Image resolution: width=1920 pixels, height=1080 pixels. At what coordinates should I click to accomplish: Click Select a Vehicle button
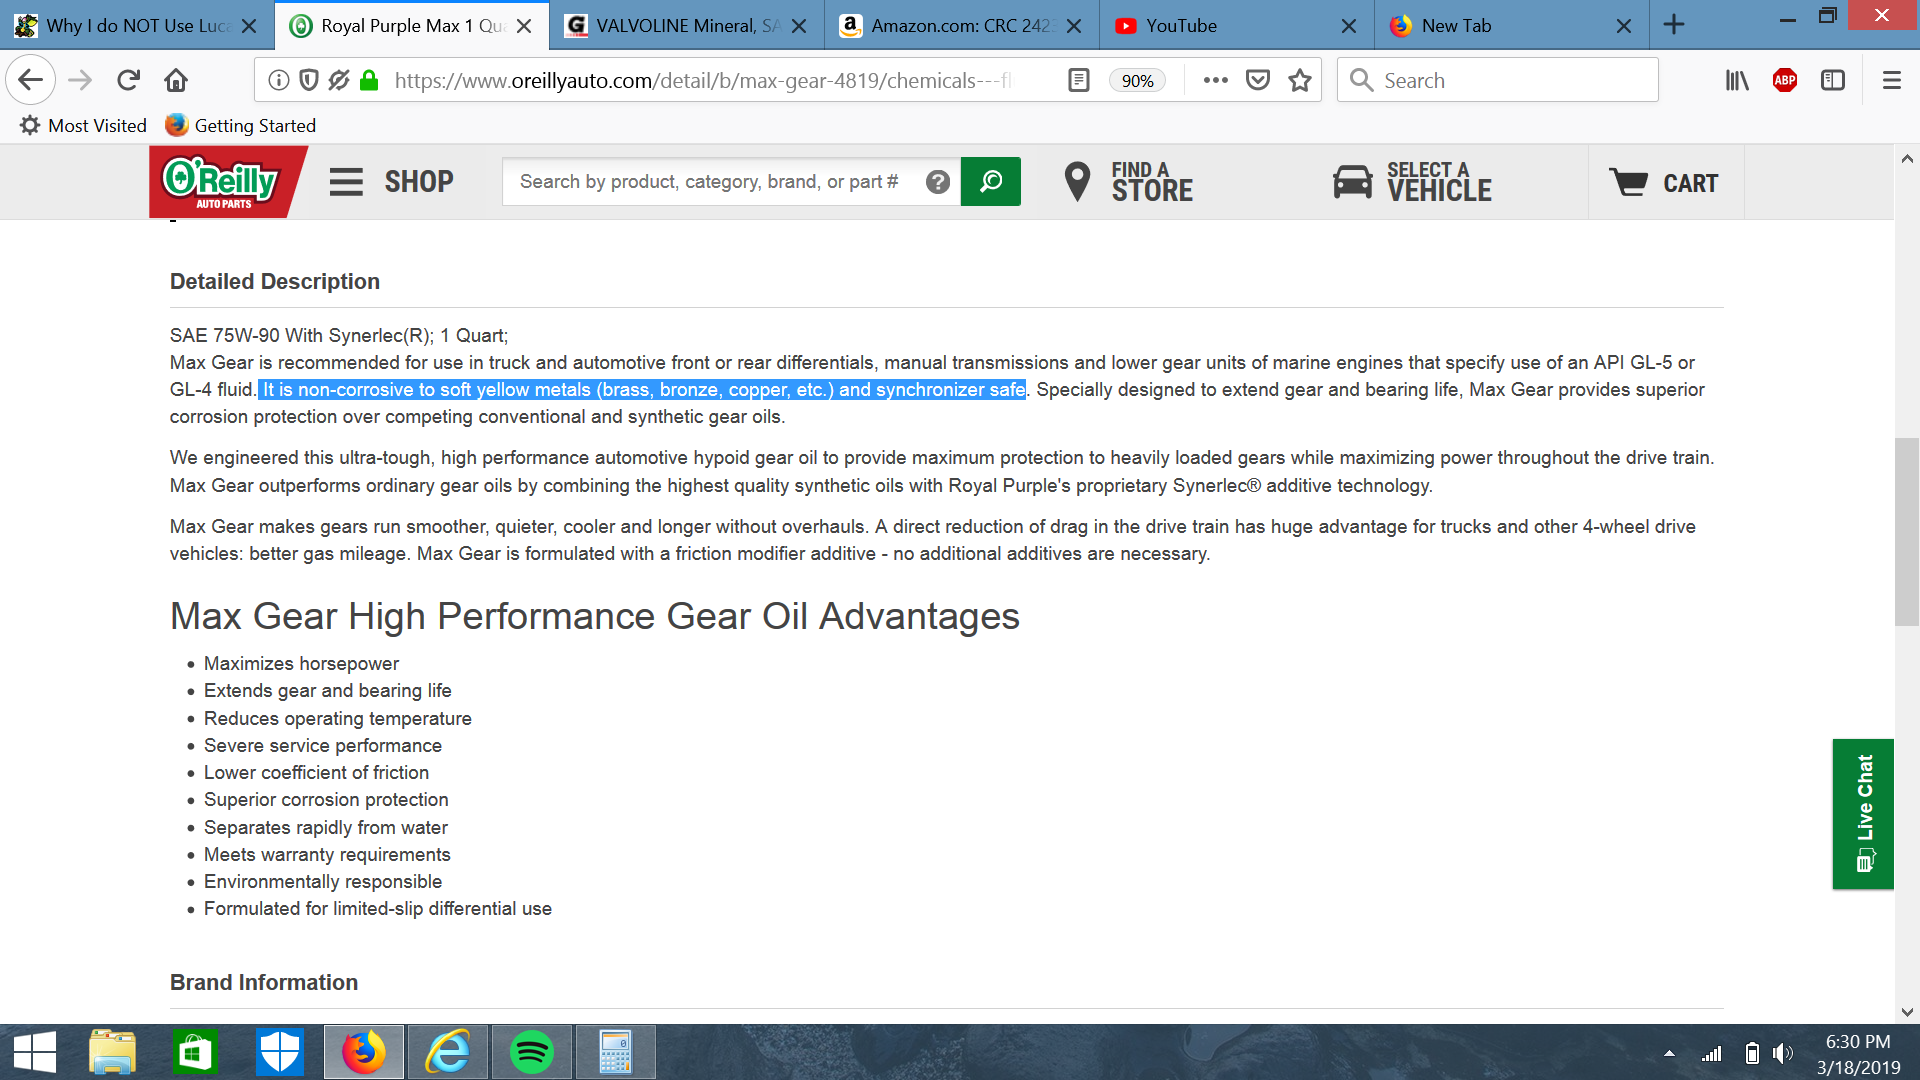[x=1412, y=182]
